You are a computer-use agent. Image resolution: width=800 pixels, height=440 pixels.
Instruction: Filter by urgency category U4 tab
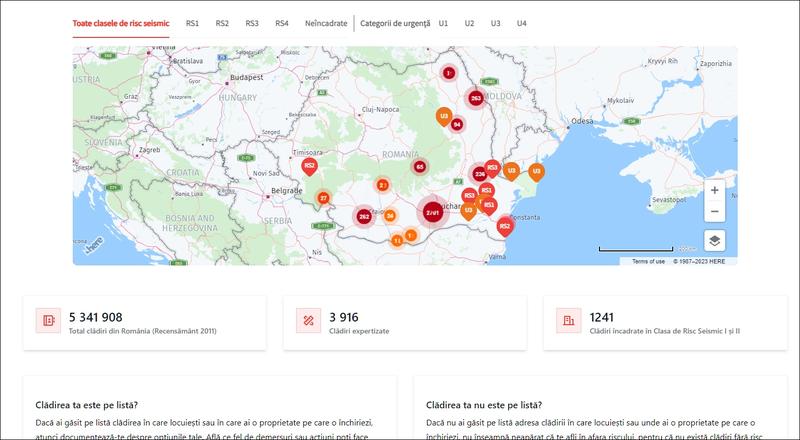pyautogui.click(x=521, y=23)
